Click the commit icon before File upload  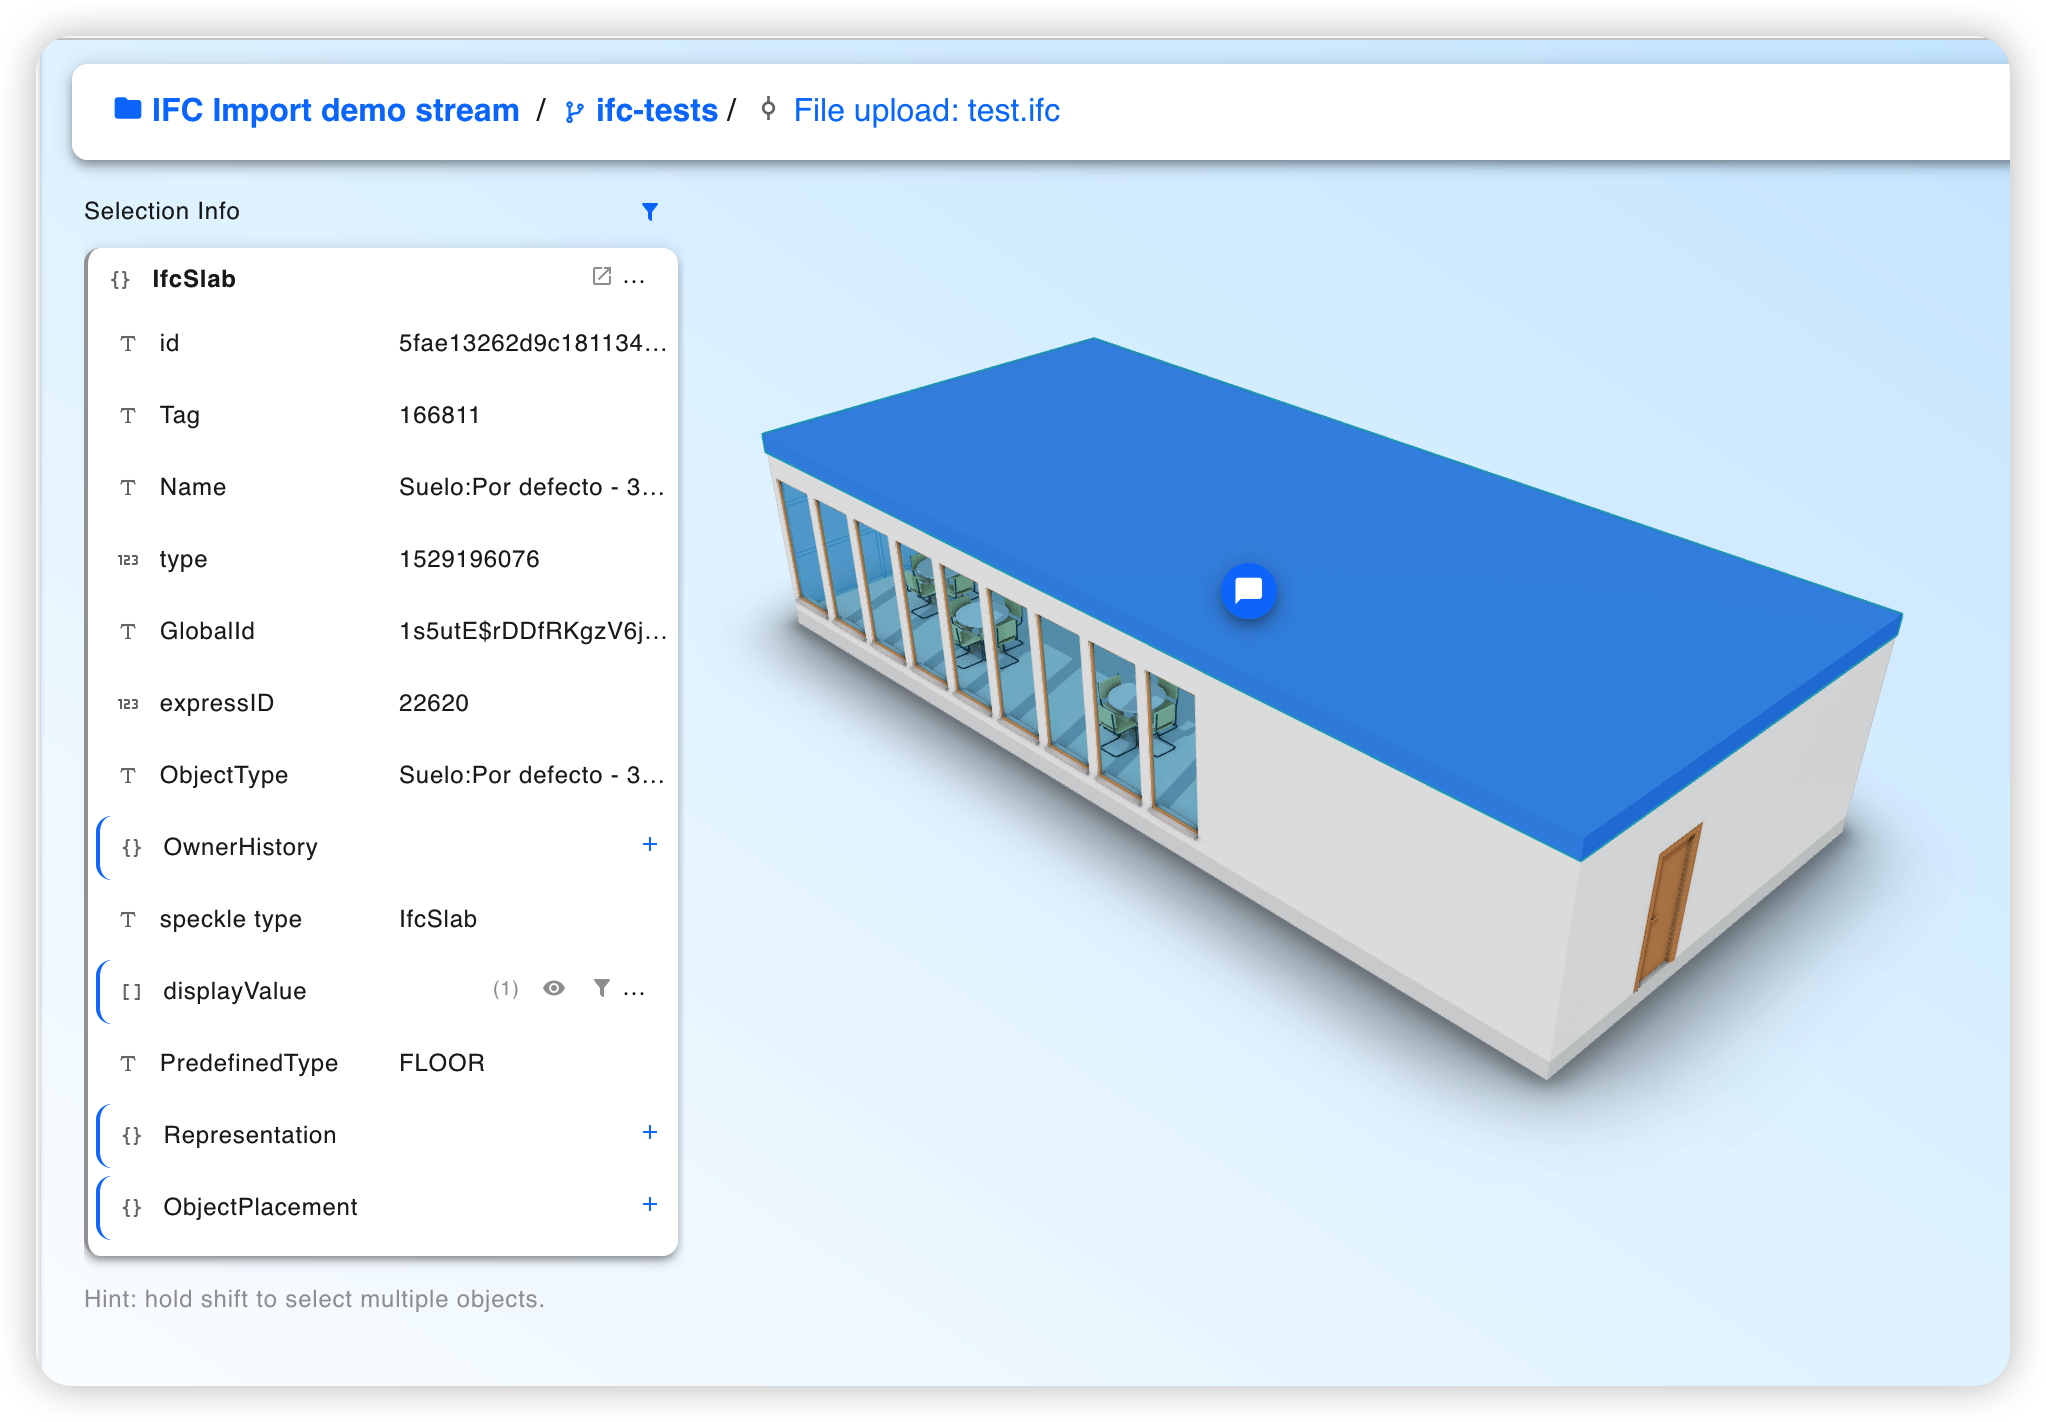[x=768, y=108]
